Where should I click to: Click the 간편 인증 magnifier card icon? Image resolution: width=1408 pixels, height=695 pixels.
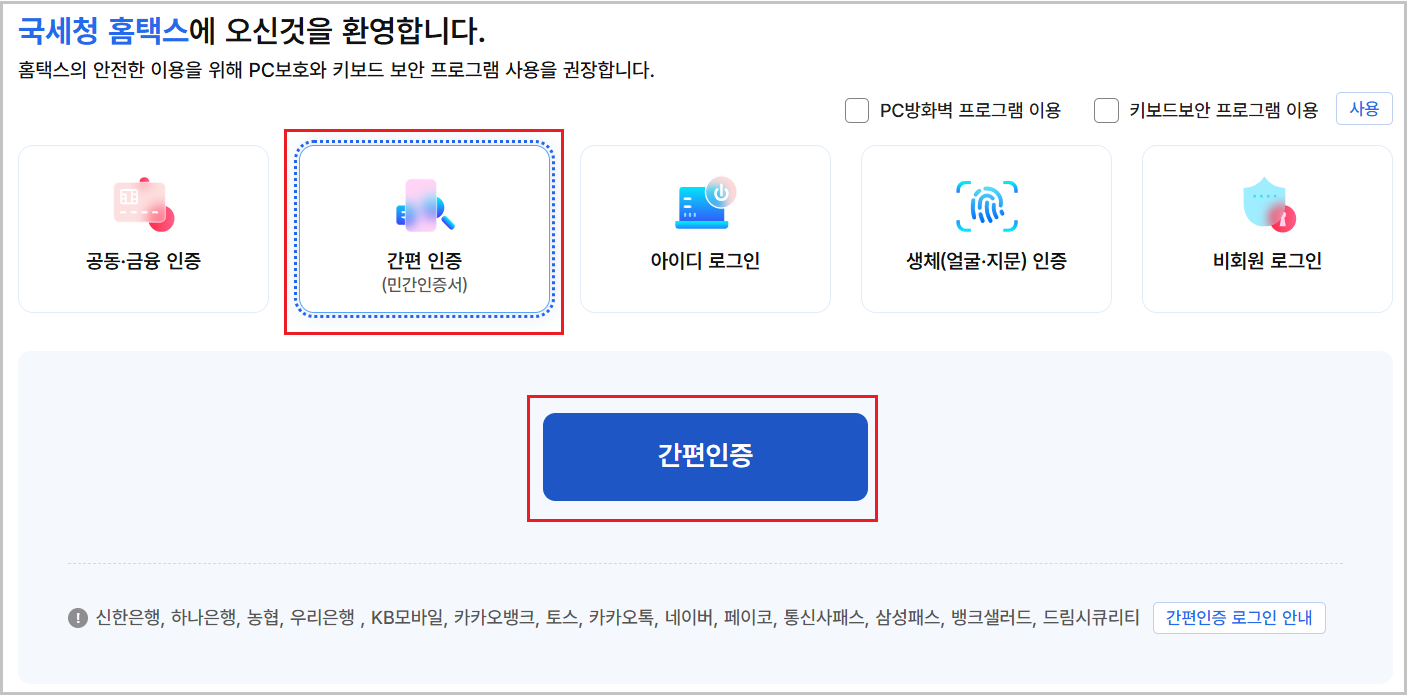424,205
